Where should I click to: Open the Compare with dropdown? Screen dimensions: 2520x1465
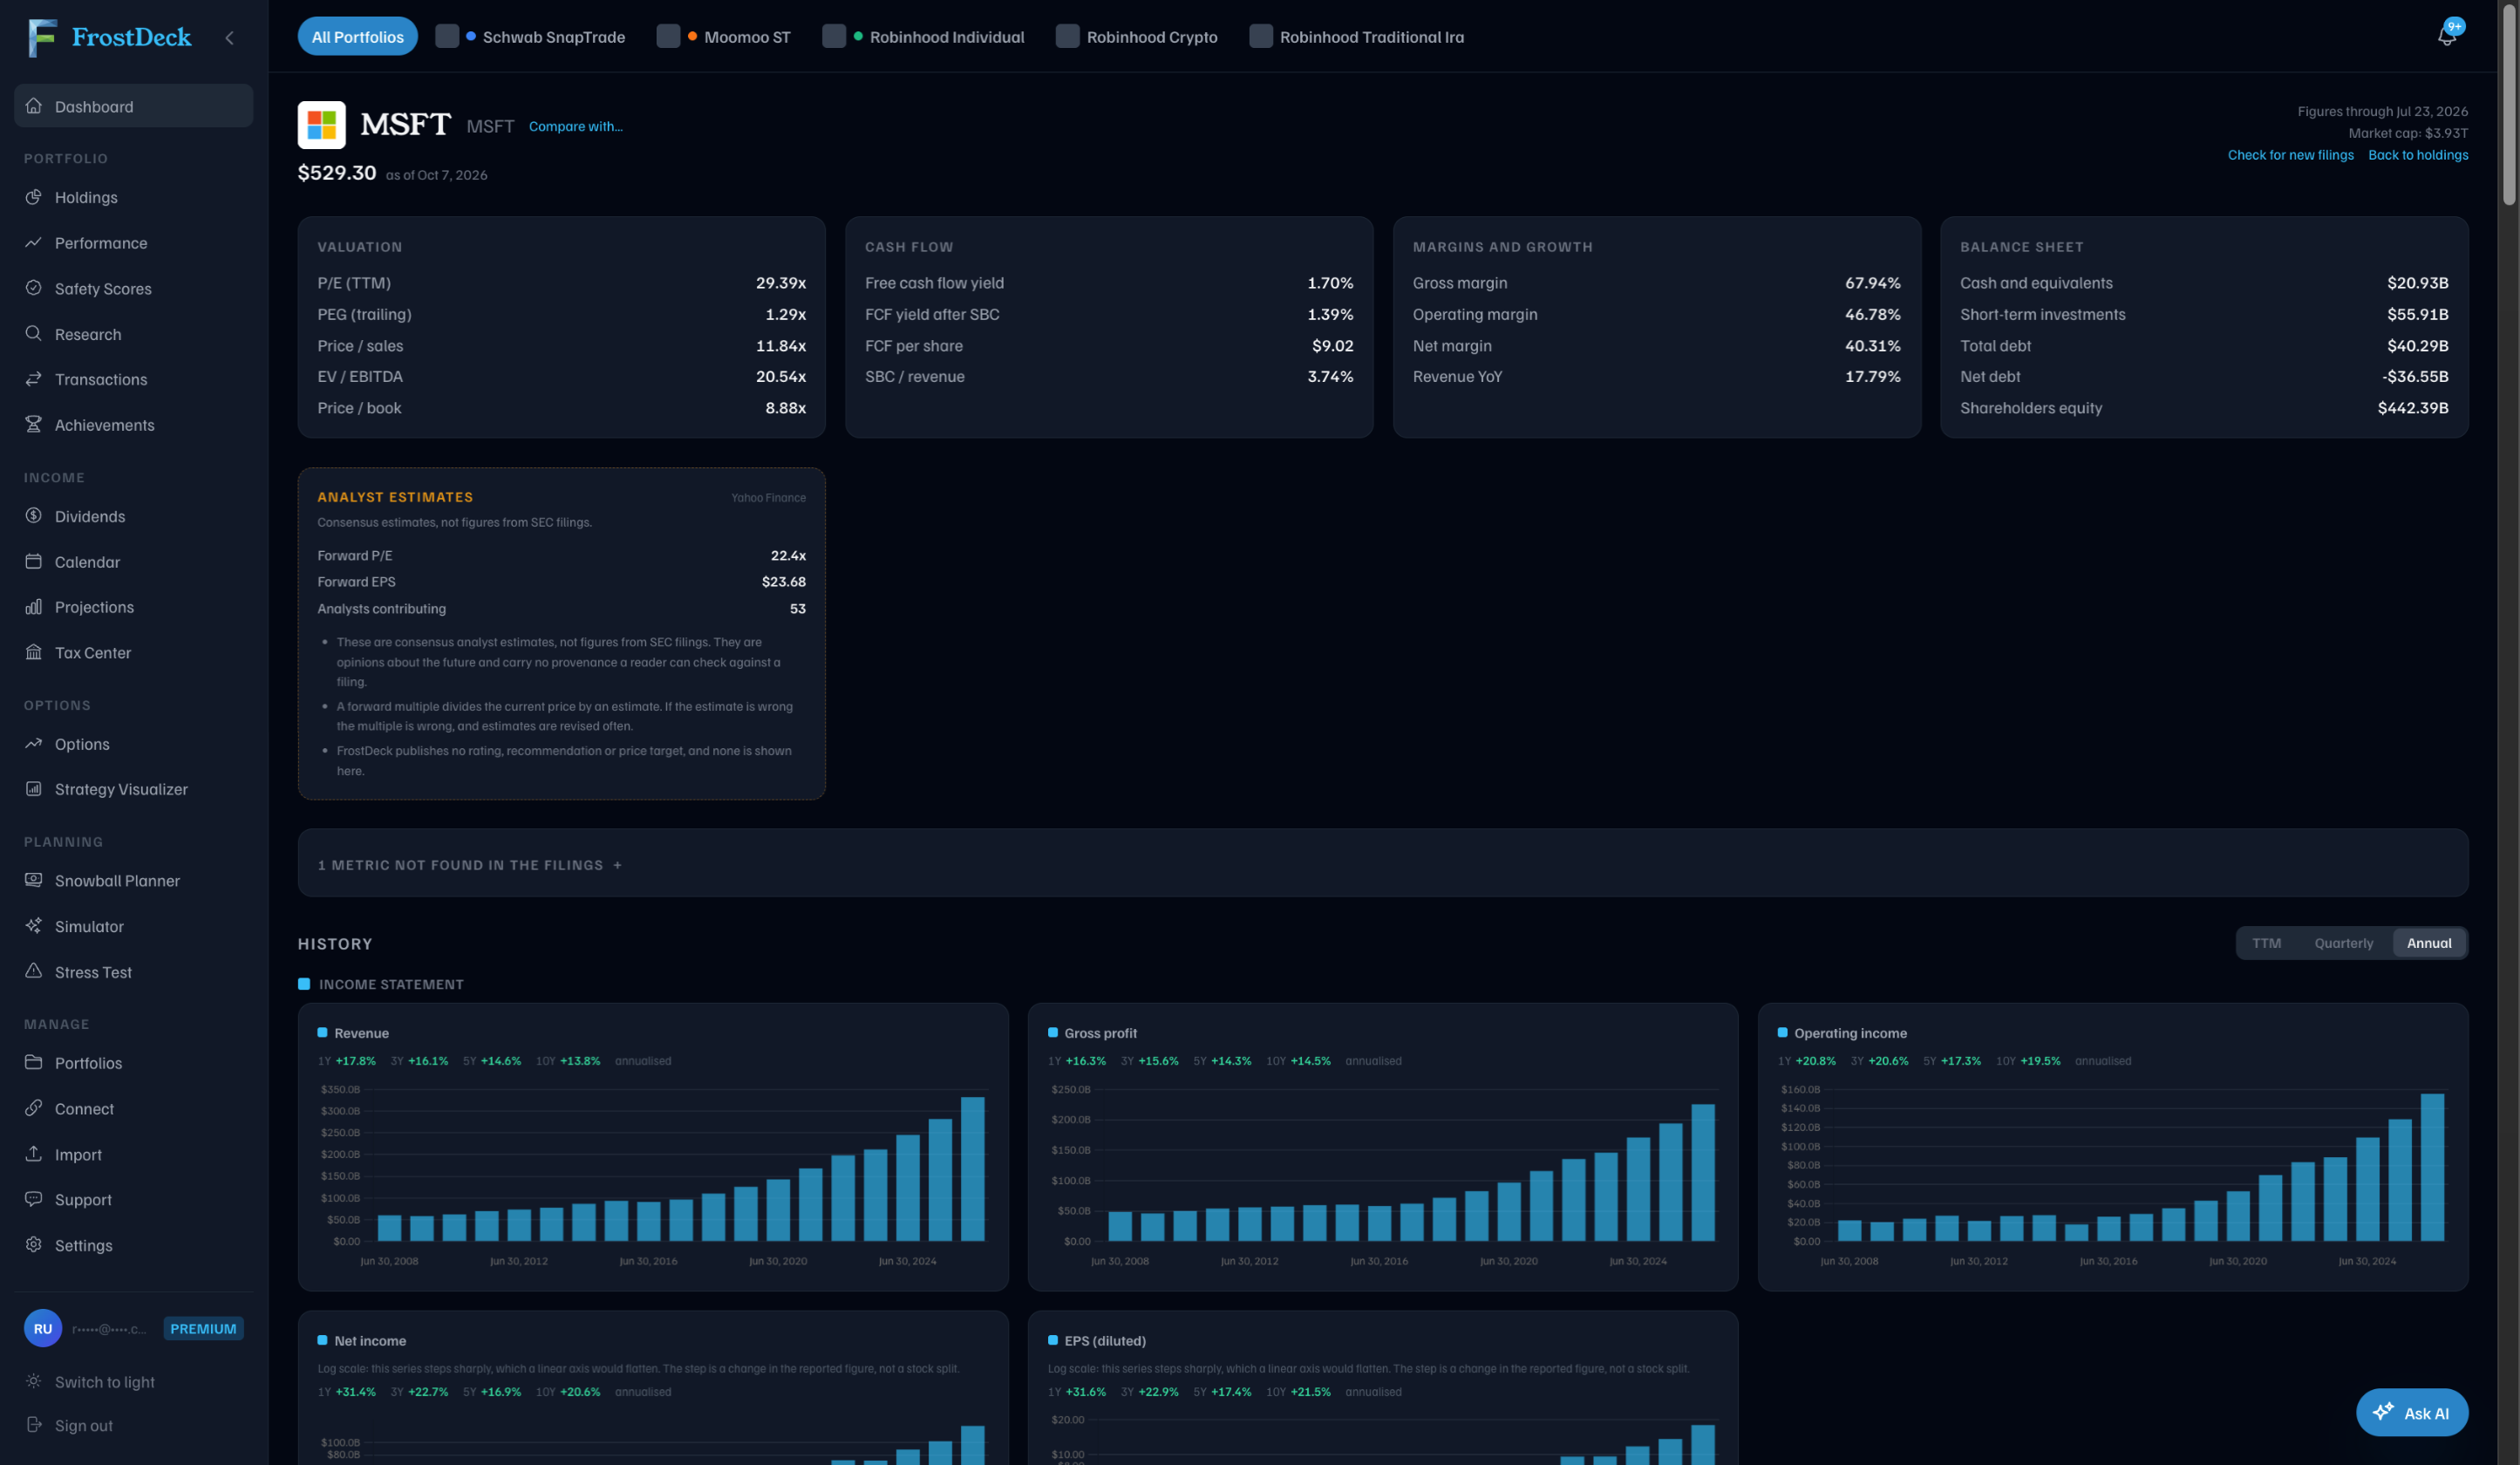575,126
